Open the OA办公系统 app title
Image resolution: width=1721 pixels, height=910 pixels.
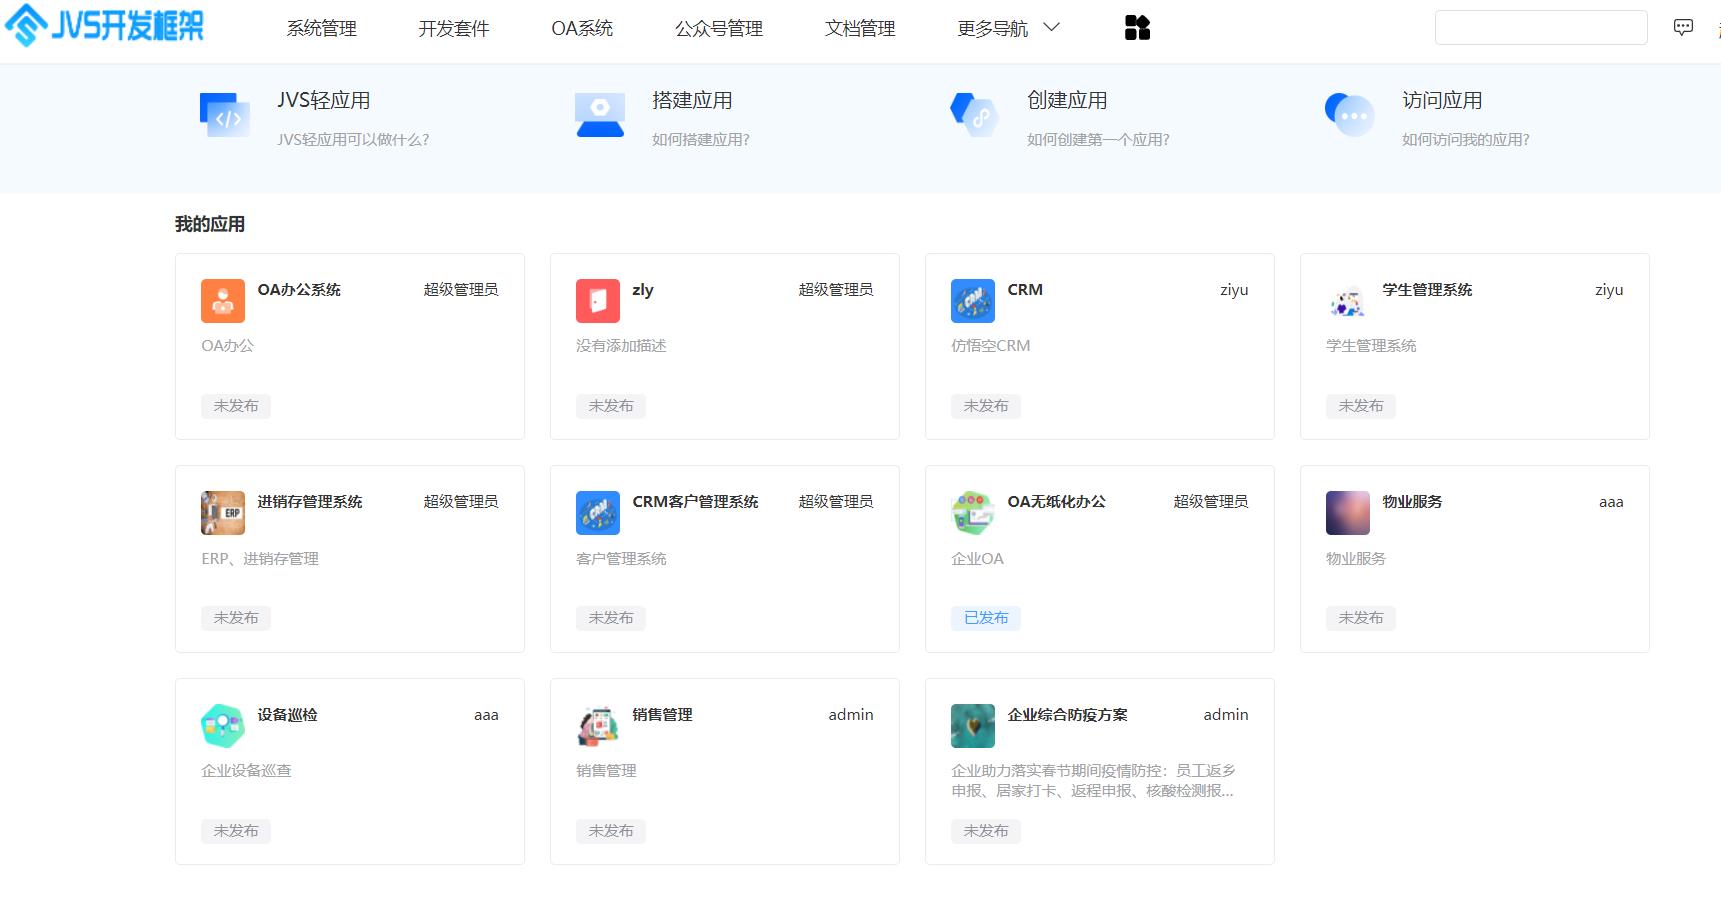pyautogui.click(x=299, y=290)
